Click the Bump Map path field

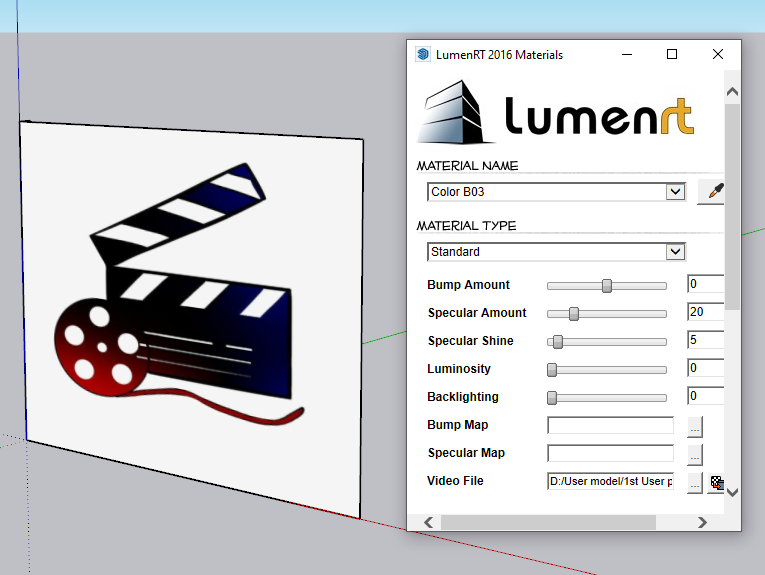pos(610,426)
